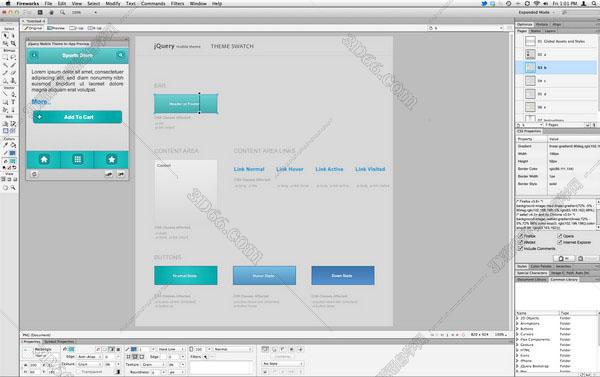Choose the Paint Bucket tool
Image resolution: width=600 pixels, height=377 pixels.
pyautogui.click(x=13, y=145)
